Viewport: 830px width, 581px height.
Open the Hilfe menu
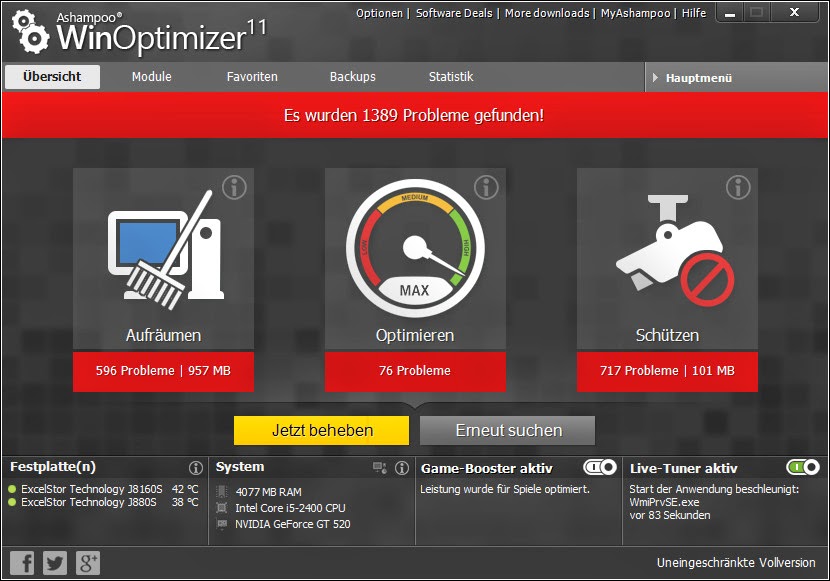tap(693, 13)
